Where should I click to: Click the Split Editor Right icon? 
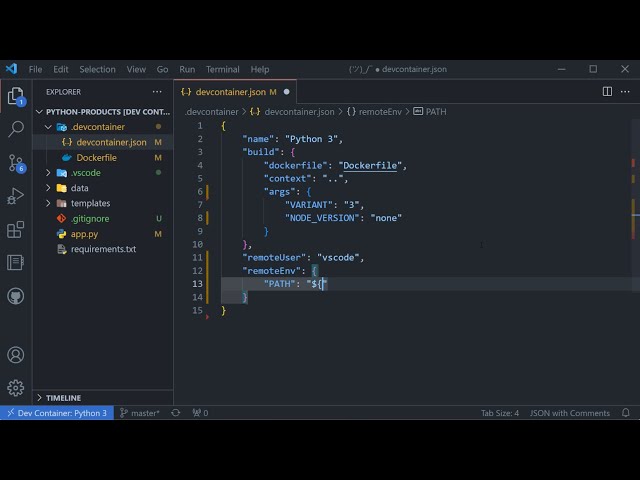[x=607, y=91]
